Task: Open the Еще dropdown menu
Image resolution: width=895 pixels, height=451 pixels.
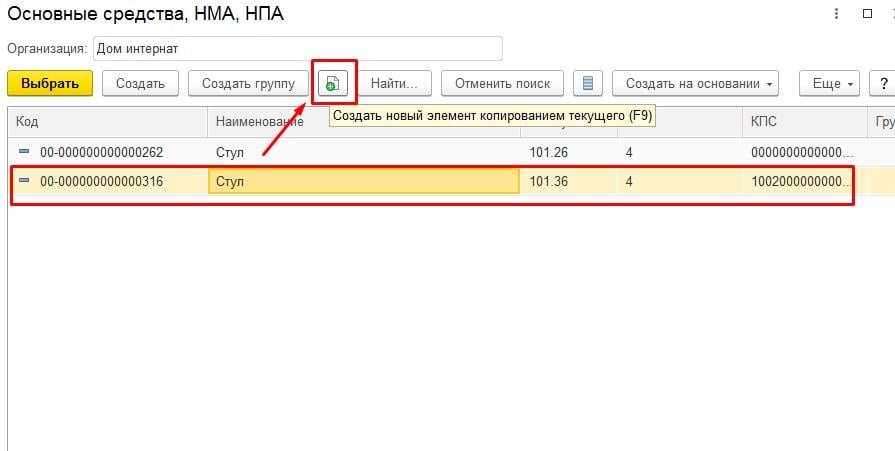Action: point(831,84)
